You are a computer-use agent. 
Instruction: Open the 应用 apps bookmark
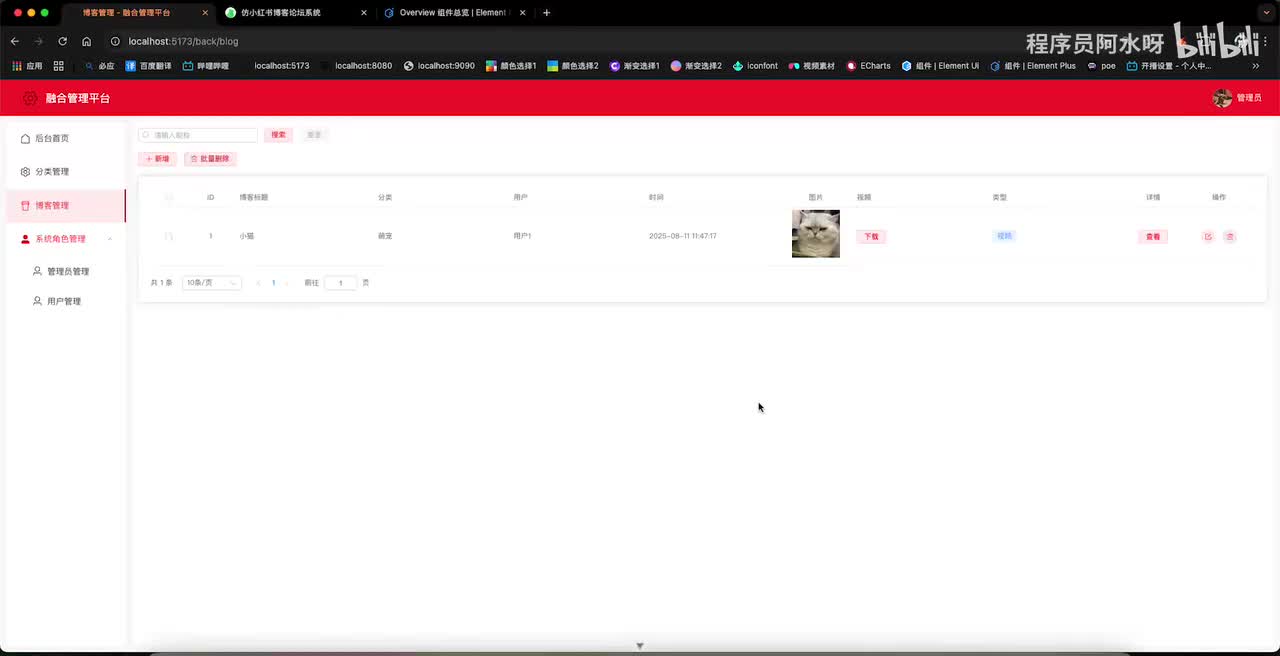coord(27,66)
